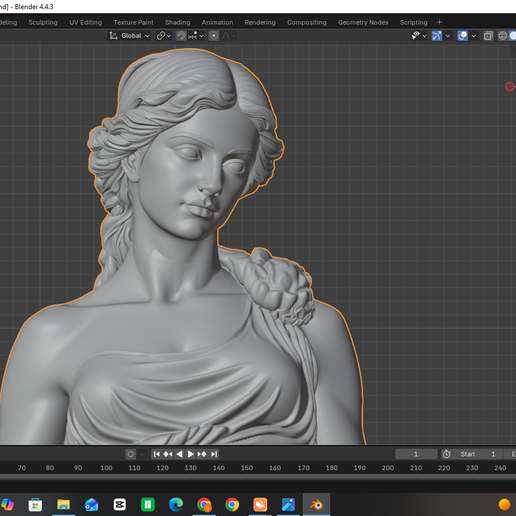This screenshot has height=516, width=516.
Task: Toggle X-Ray view
Action: pos(488,36)
